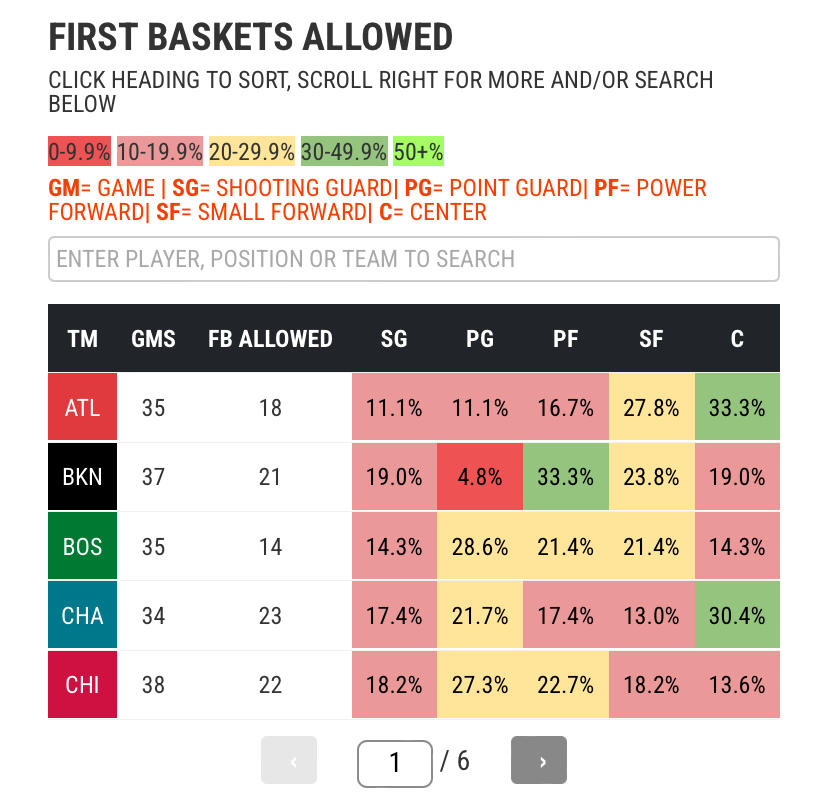Sort the table by TM column
This screenshot has height=804, width=828.
click(83, 339)
